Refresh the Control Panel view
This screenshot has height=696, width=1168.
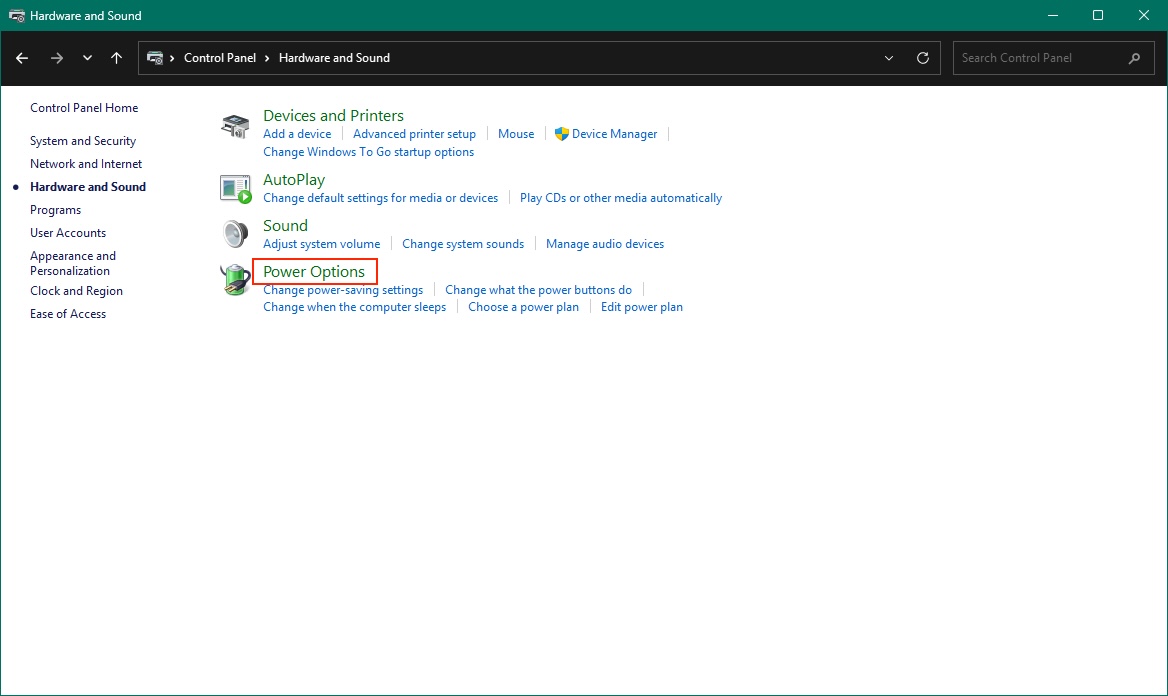click(923, 58)
